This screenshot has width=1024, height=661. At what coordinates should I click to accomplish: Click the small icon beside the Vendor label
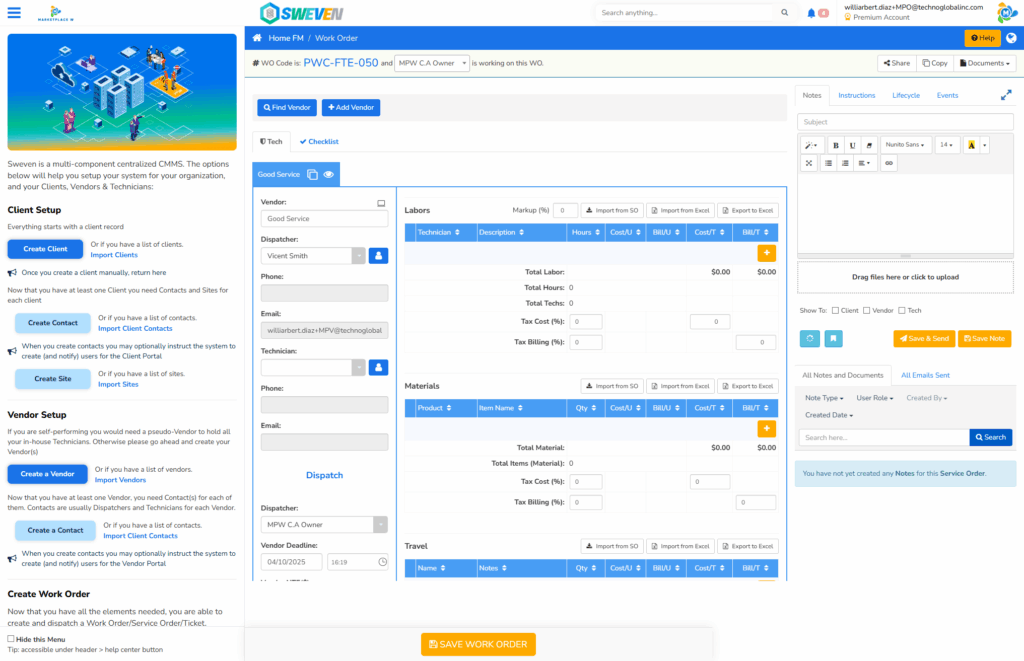tap(381, 203)
